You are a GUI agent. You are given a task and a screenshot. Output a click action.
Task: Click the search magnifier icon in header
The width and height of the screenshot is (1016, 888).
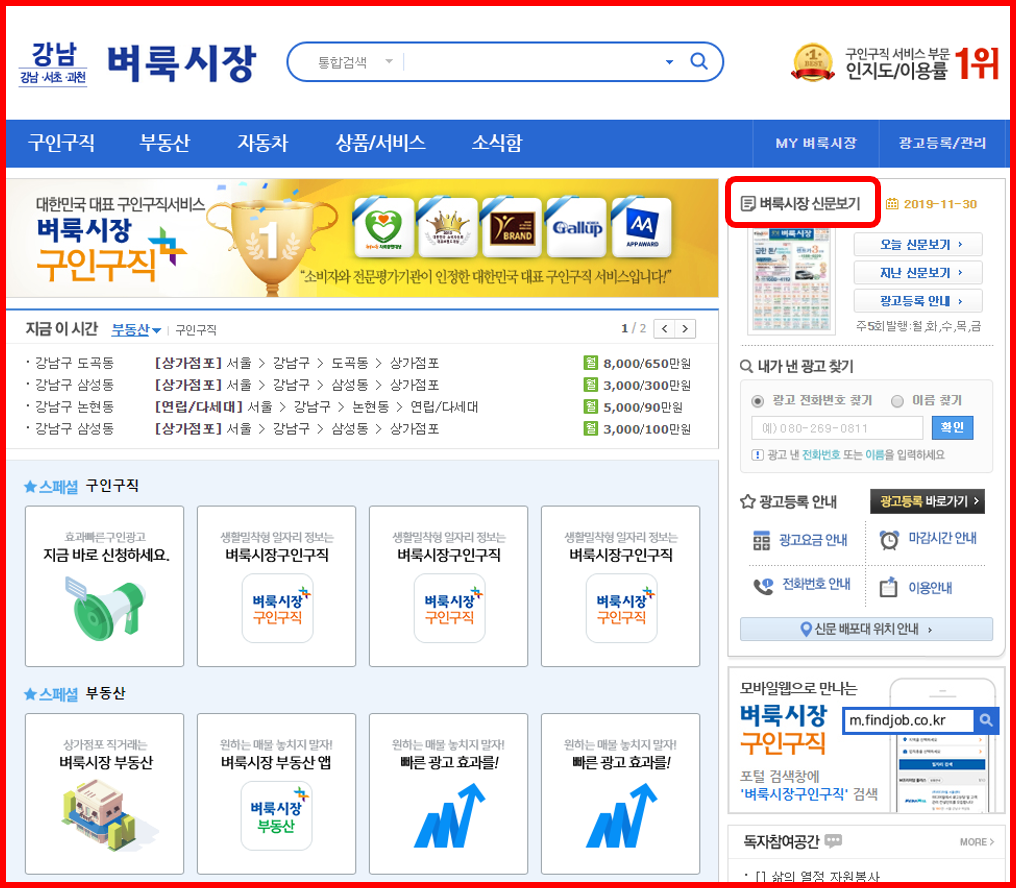coord(698,62)
